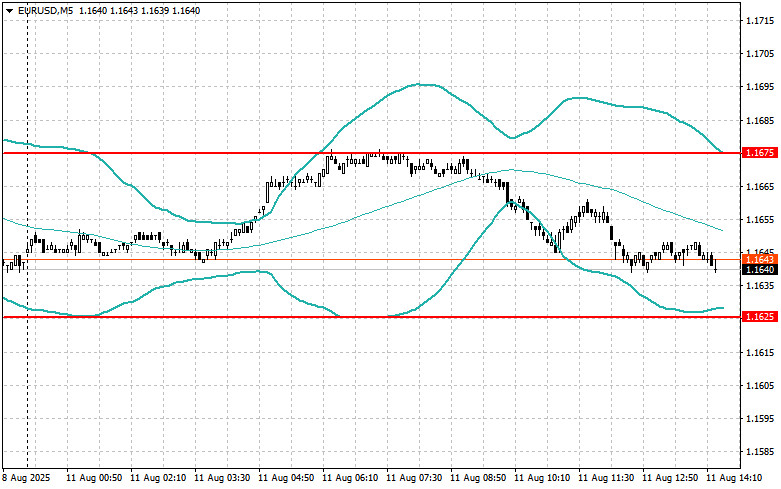Click the 11 Aug 03:30 time label

point(222,478)
